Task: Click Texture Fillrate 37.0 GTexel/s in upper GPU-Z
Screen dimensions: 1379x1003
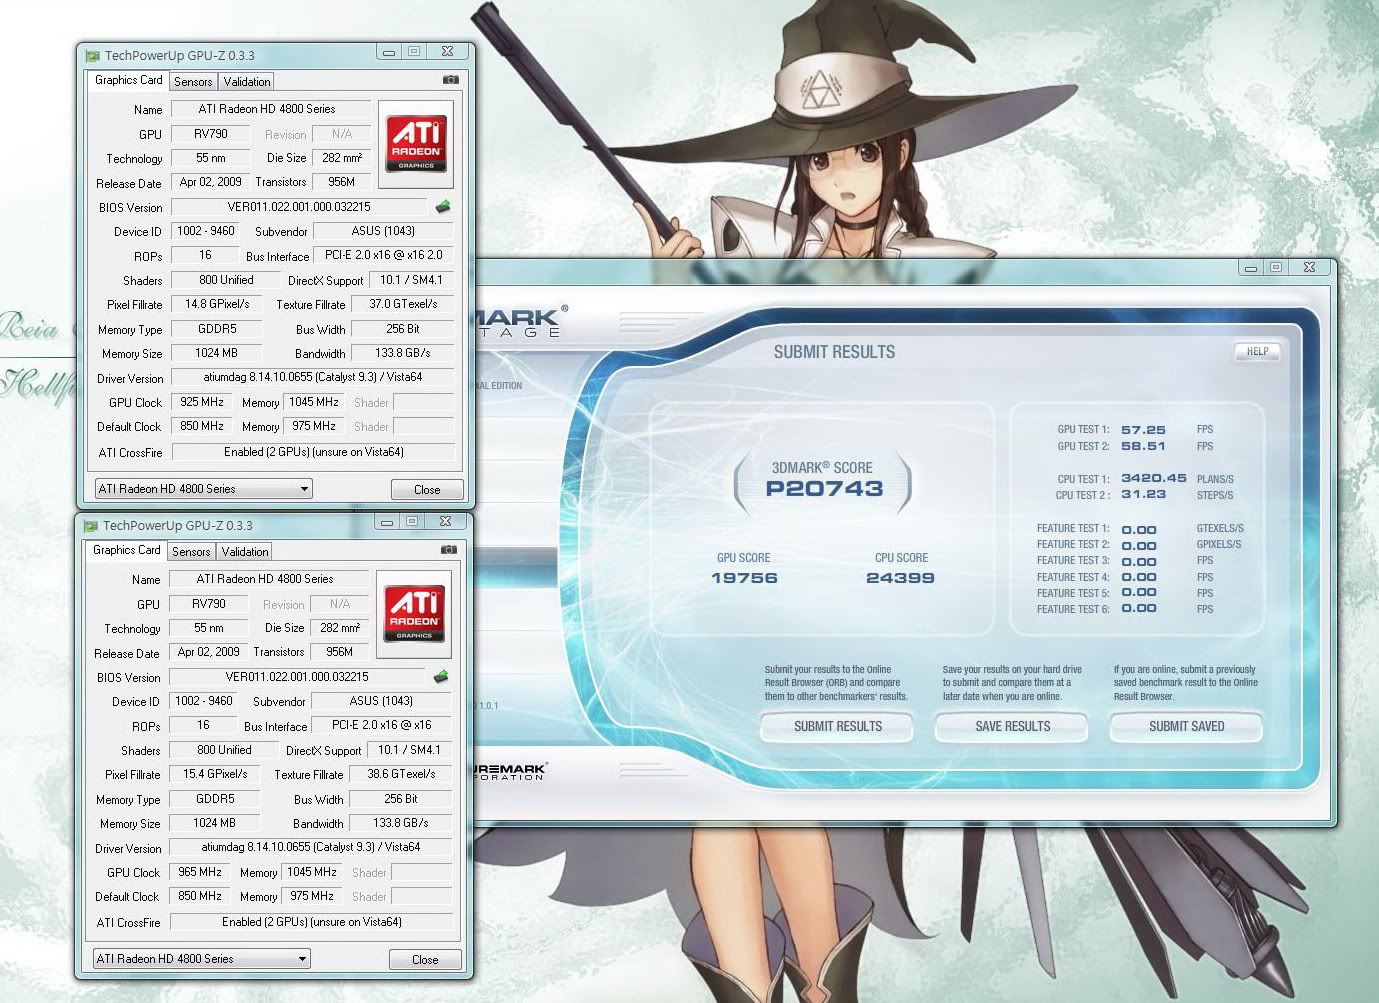Action: coord(403,304)
